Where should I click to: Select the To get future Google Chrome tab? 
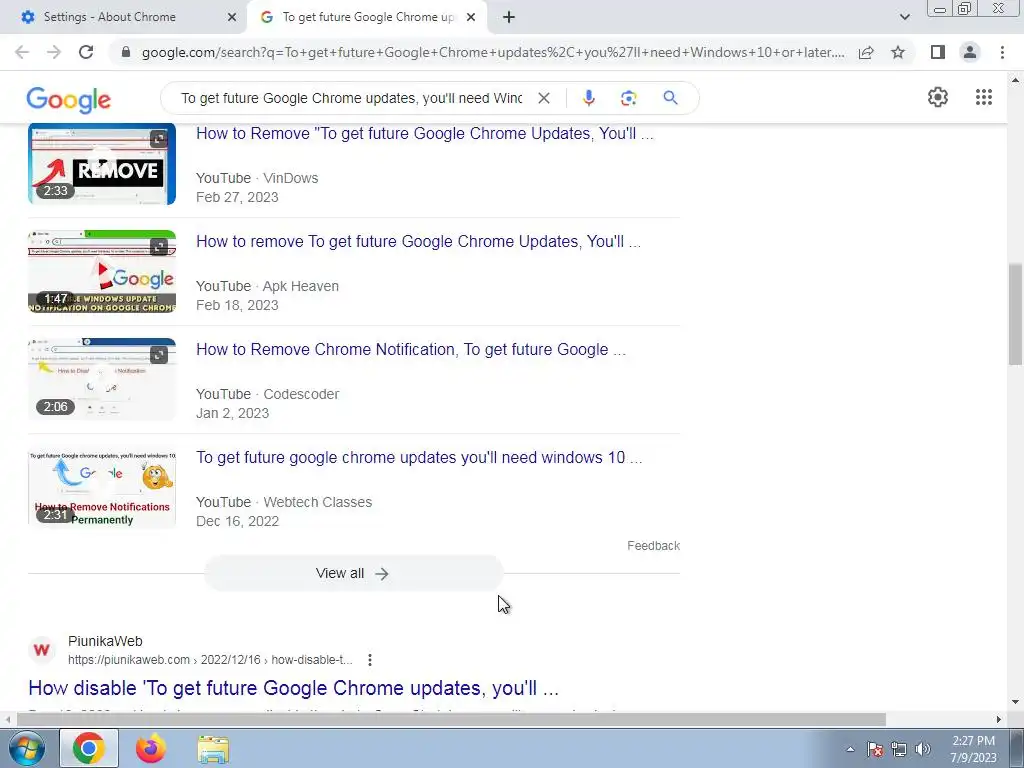pos(368,18)
